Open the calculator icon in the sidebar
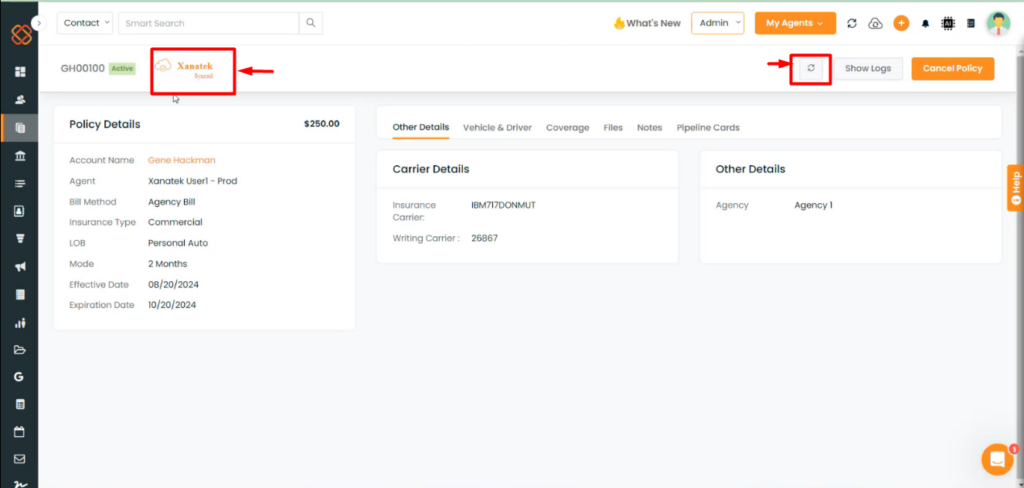Image resolution: width=1024 pixels, height=488 pixels. point(20,405)
